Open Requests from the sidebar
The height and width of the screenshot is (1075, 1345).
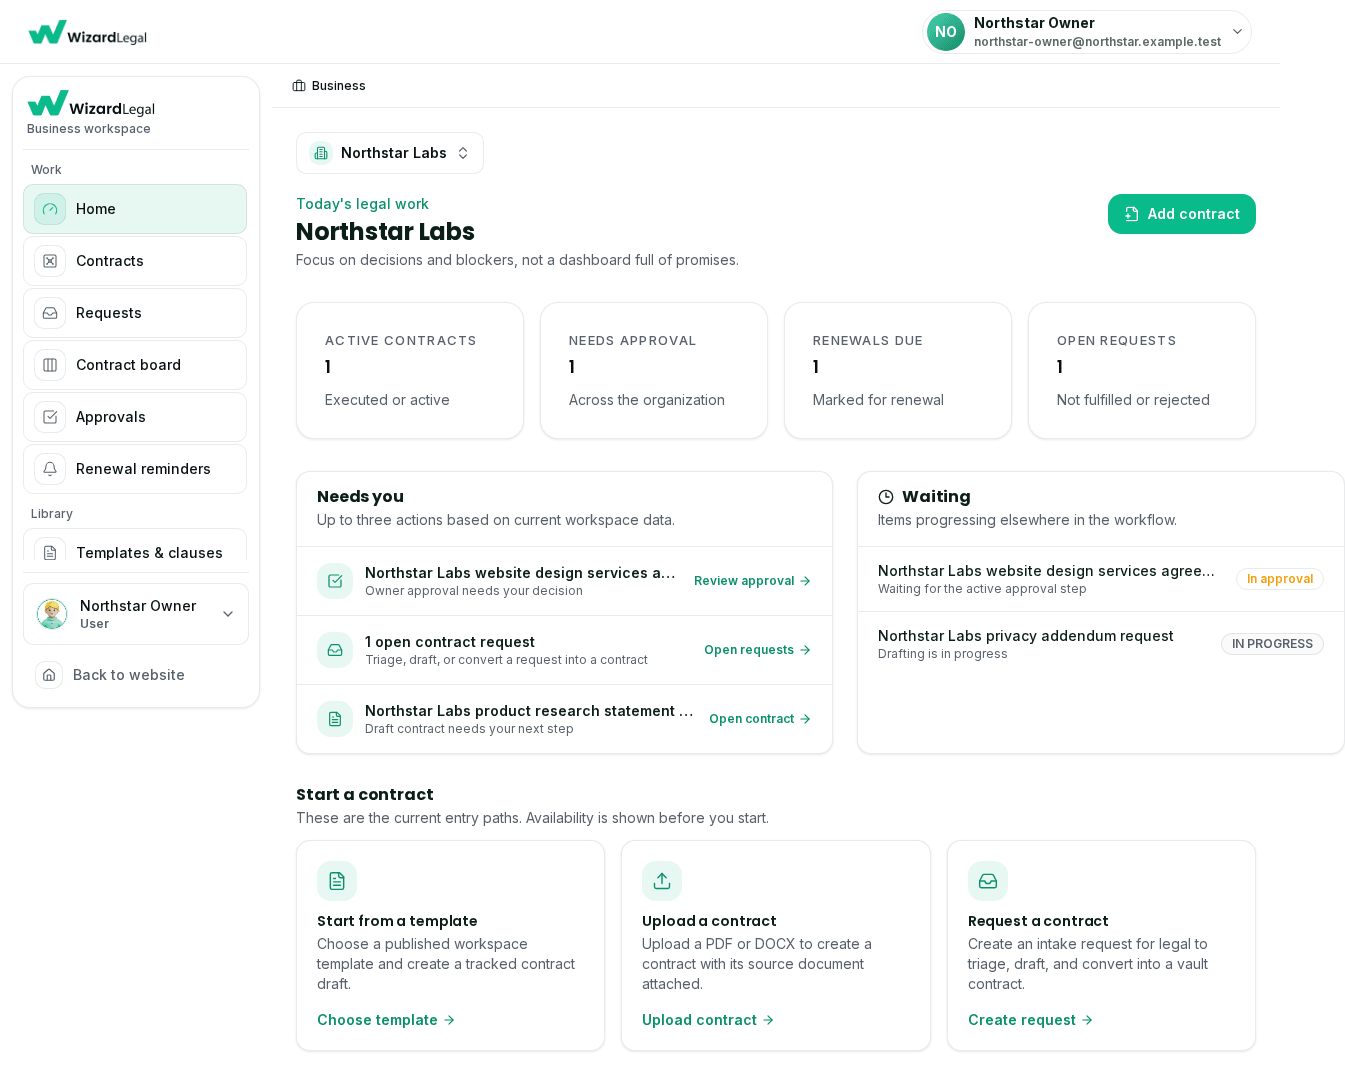click(135, 313)
